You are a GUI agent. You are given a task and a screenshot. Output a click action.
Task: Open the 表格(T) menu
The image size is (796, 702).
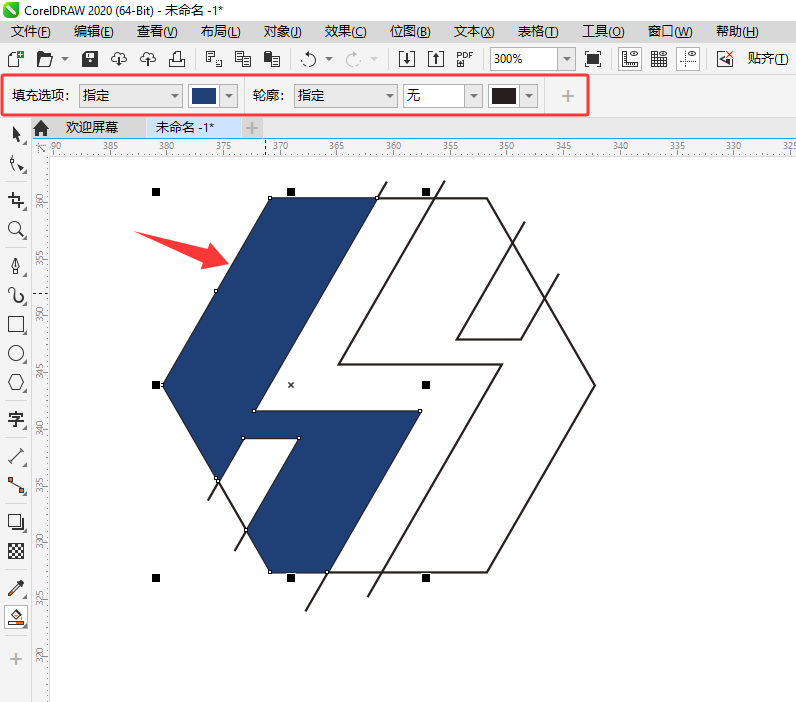point(538,31)
